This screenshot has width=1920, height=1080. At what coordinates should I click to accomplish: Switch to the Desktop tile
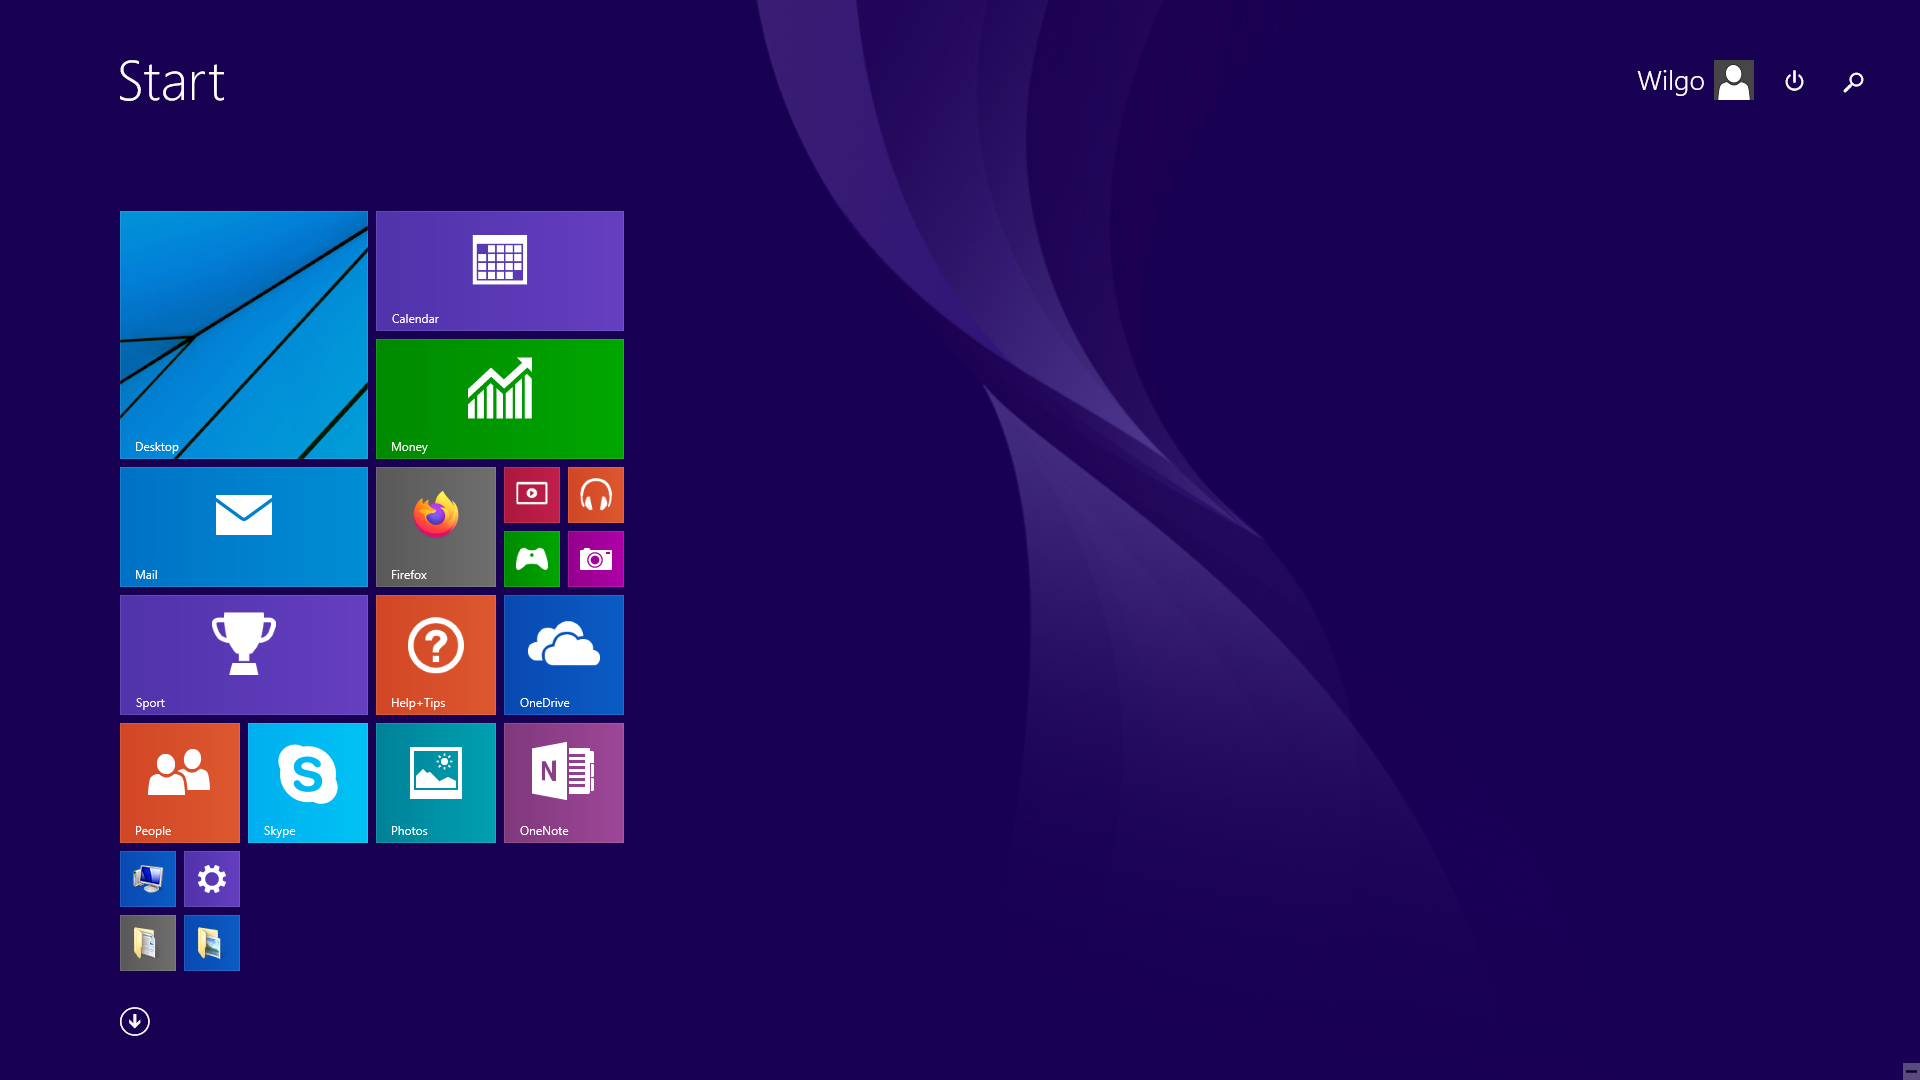pyautogui.click(x=243, y=334)
